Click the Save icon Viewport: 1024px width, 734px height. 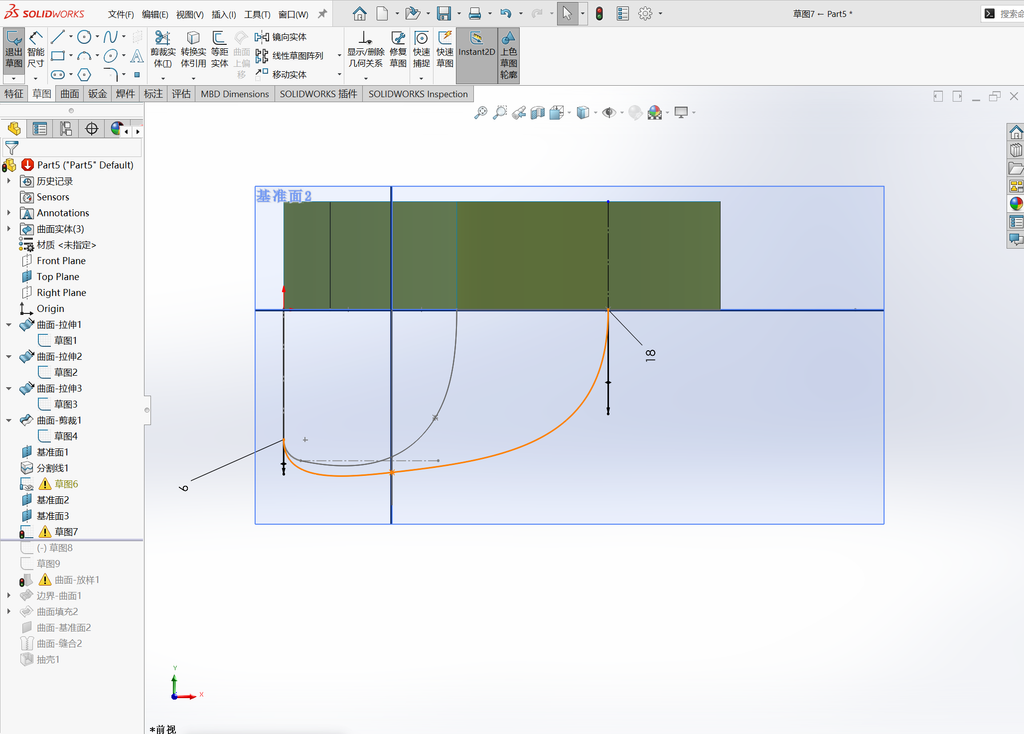click(443, 13)
